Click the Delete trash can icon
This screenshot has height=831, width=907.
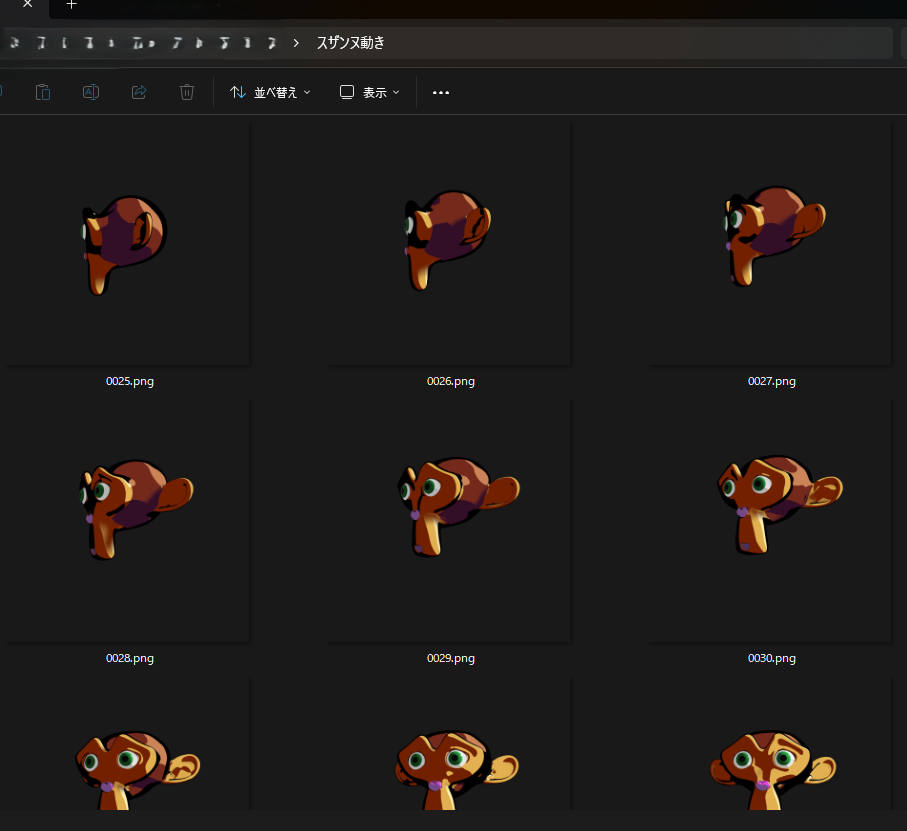[187, 92]
